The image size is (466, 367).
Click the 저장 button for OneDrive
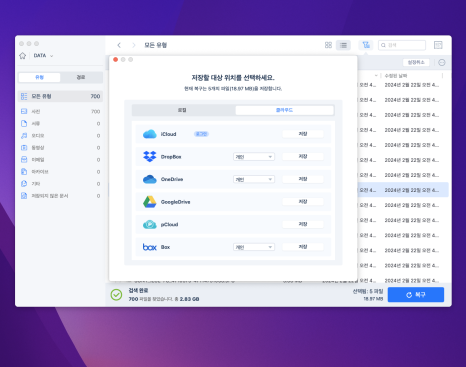[x=303, y=179]
